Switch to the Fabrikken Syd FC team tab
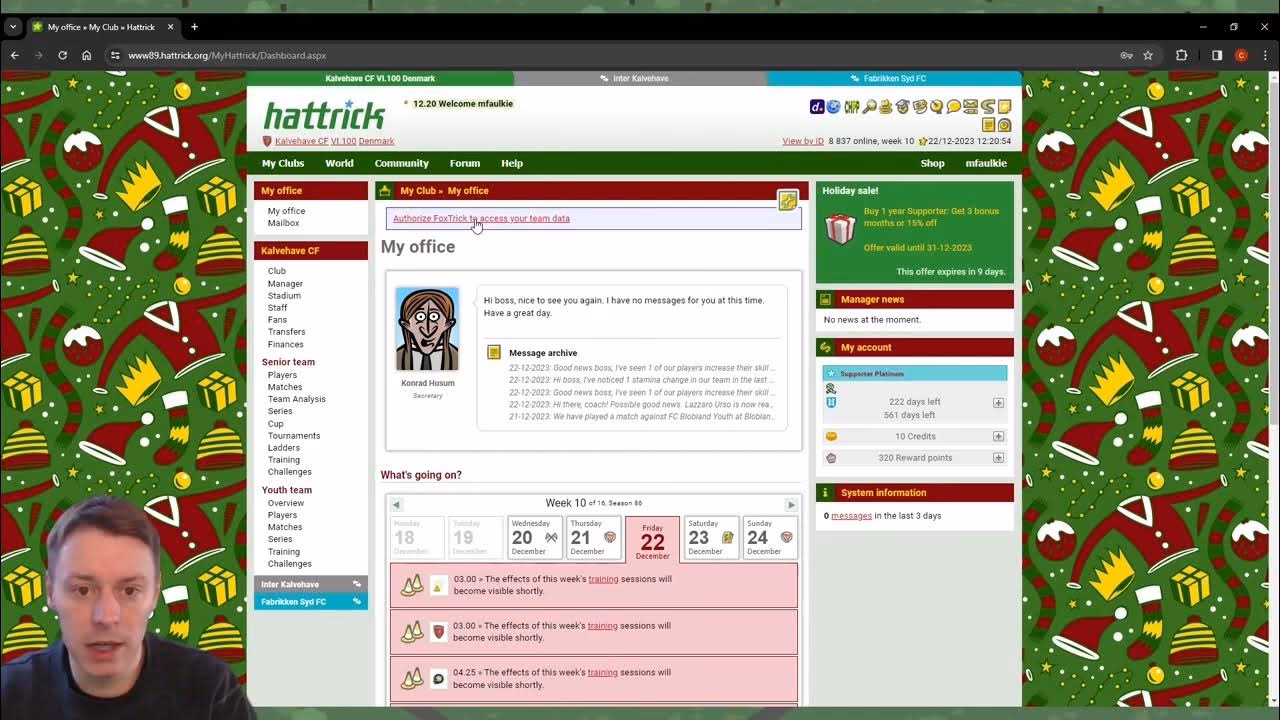This screenshot has height=720, width=1280. point(894,78)
